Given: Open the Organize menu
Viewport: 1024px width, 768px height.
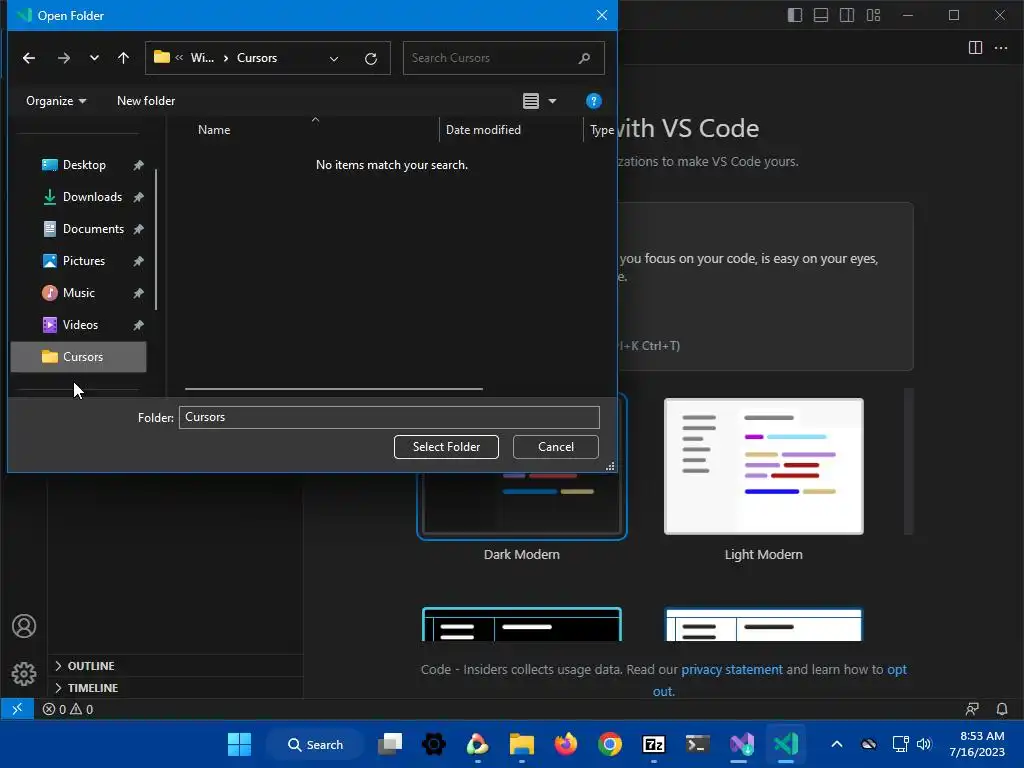Looking at the screenshot, I should (56, 101).
